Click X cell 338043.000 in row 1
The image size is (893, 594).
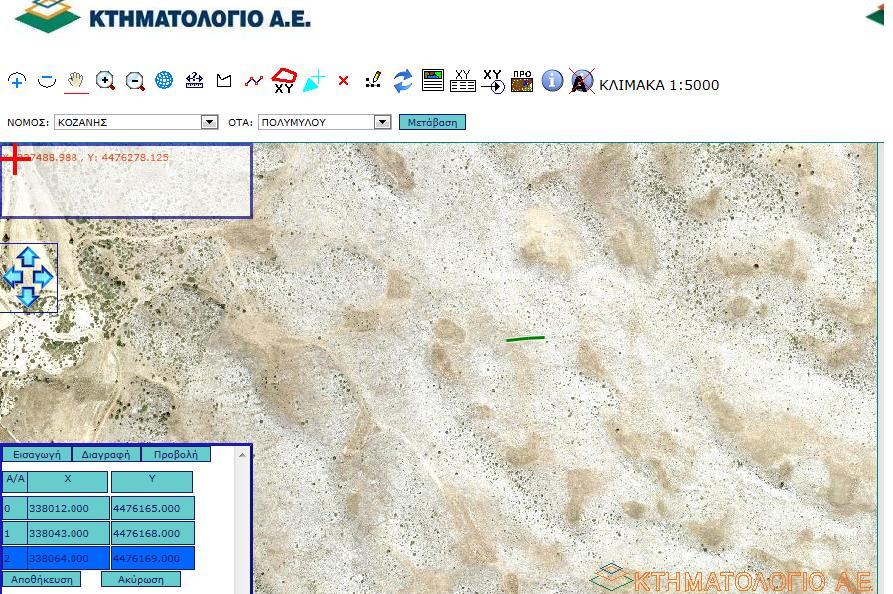68,533
